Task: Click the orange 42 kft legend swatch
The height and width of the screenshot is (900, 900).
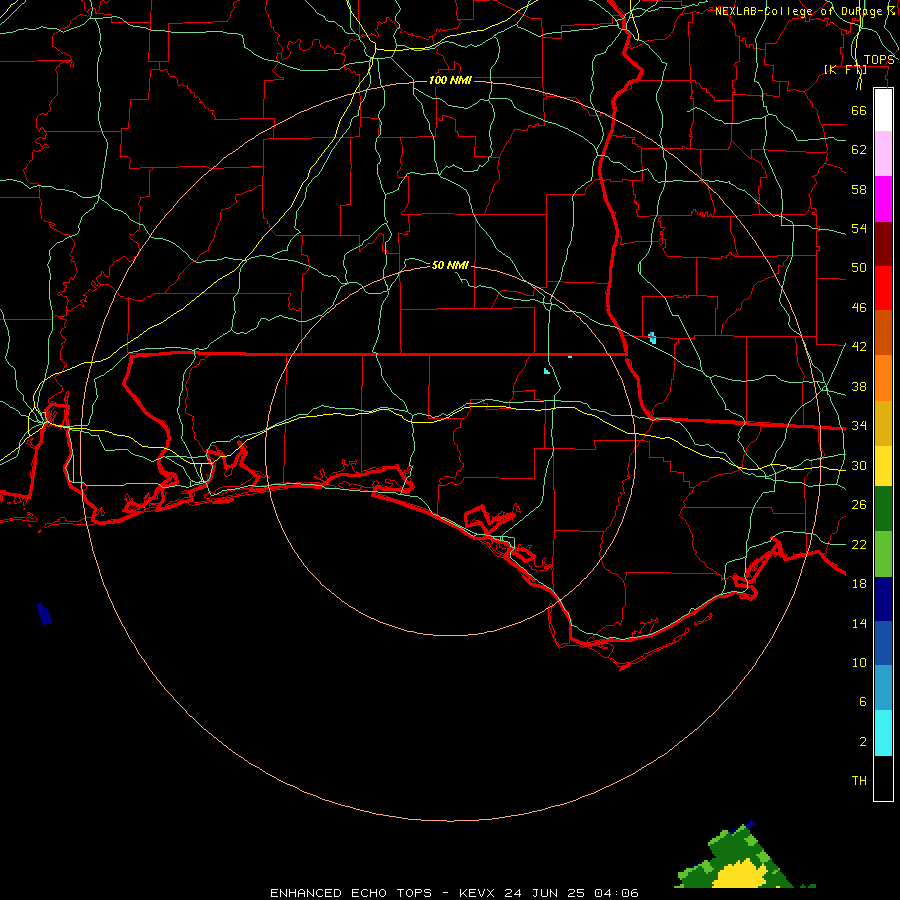Action: click(883, 378)
